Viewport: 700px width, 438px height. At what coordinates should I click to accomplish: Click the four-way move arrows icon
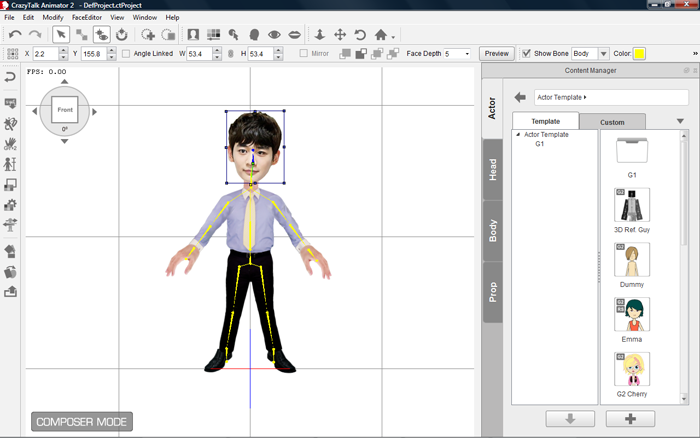pyautogui.click(x=340, y=34)
